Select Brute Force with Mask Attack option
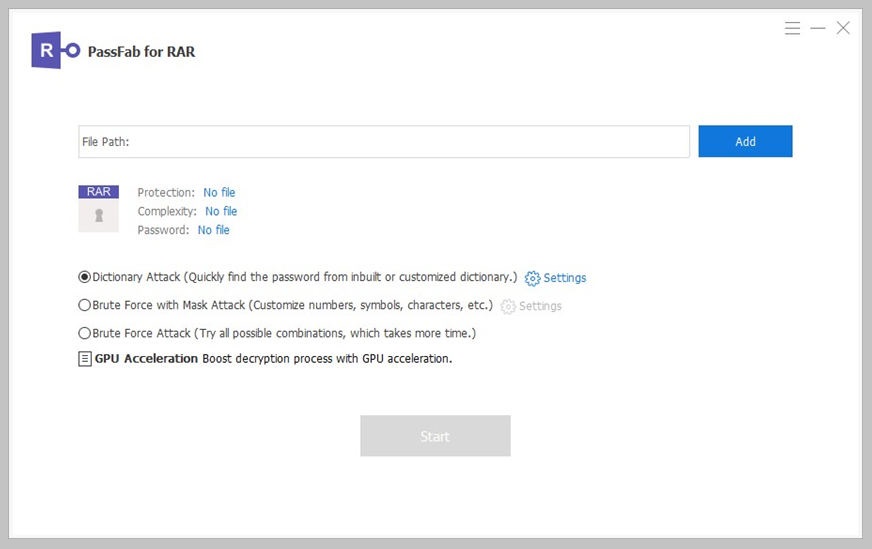Screen dimensions: 872x549 (x=85, y=305)
